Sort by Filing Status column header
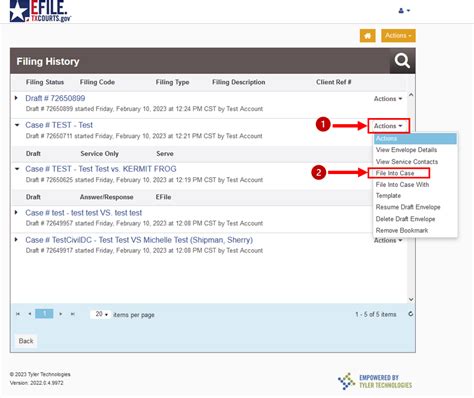 (x=45, y=82)
